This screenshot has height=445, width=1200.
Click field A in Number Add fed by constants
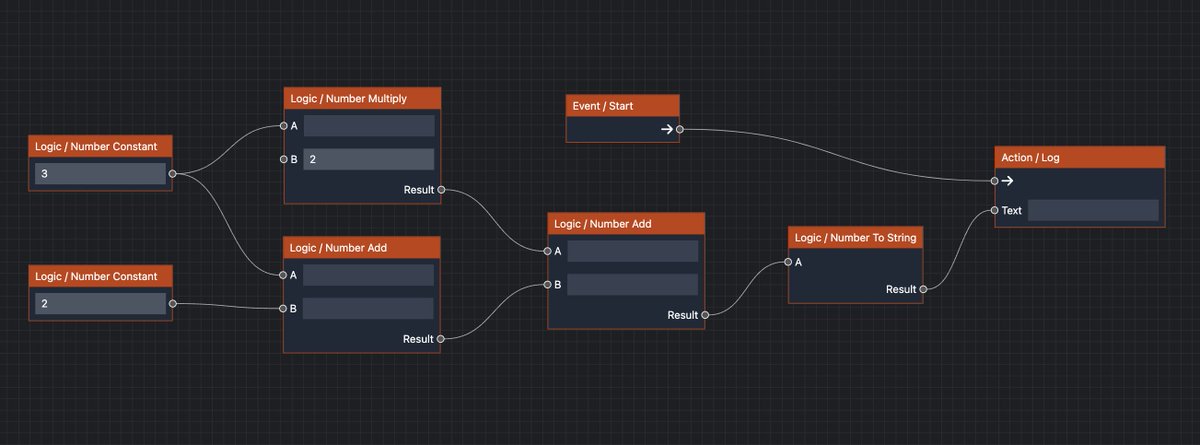[369, 275]
